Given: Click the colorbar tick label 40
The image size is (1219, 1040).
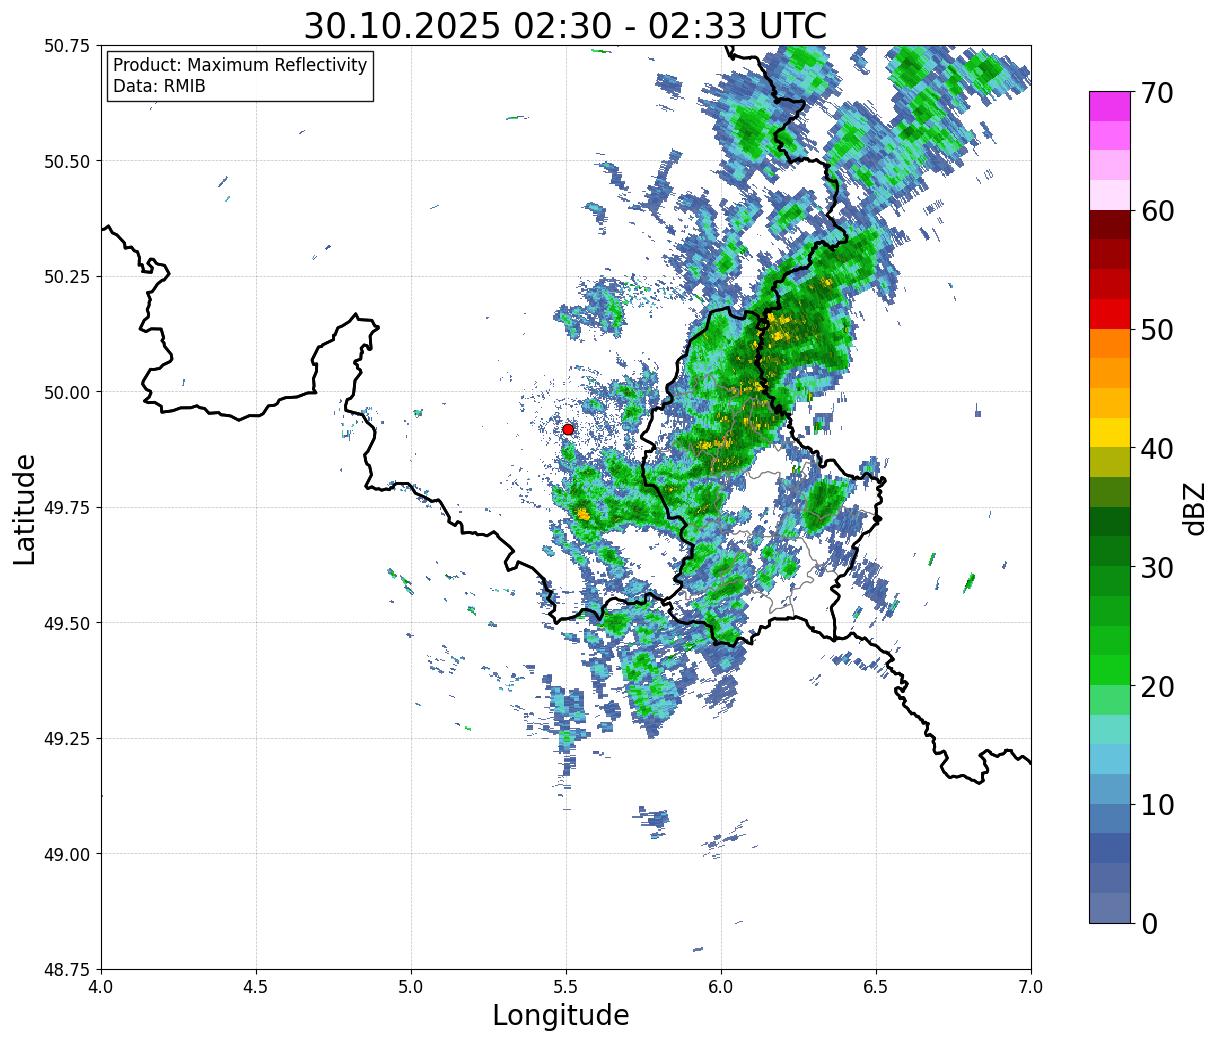Looking at the screenshot, I should click(1156, 448).
